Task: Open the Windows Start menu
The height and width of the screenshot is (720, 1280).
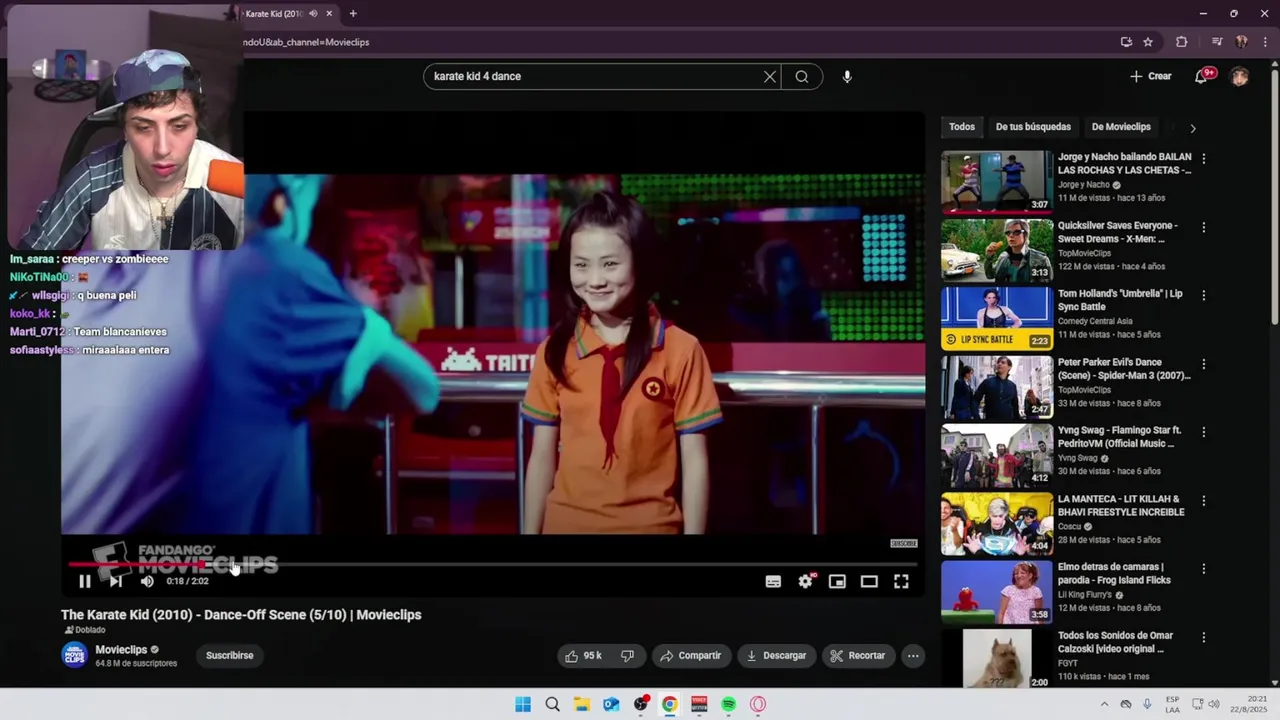Action: [523, 704]
